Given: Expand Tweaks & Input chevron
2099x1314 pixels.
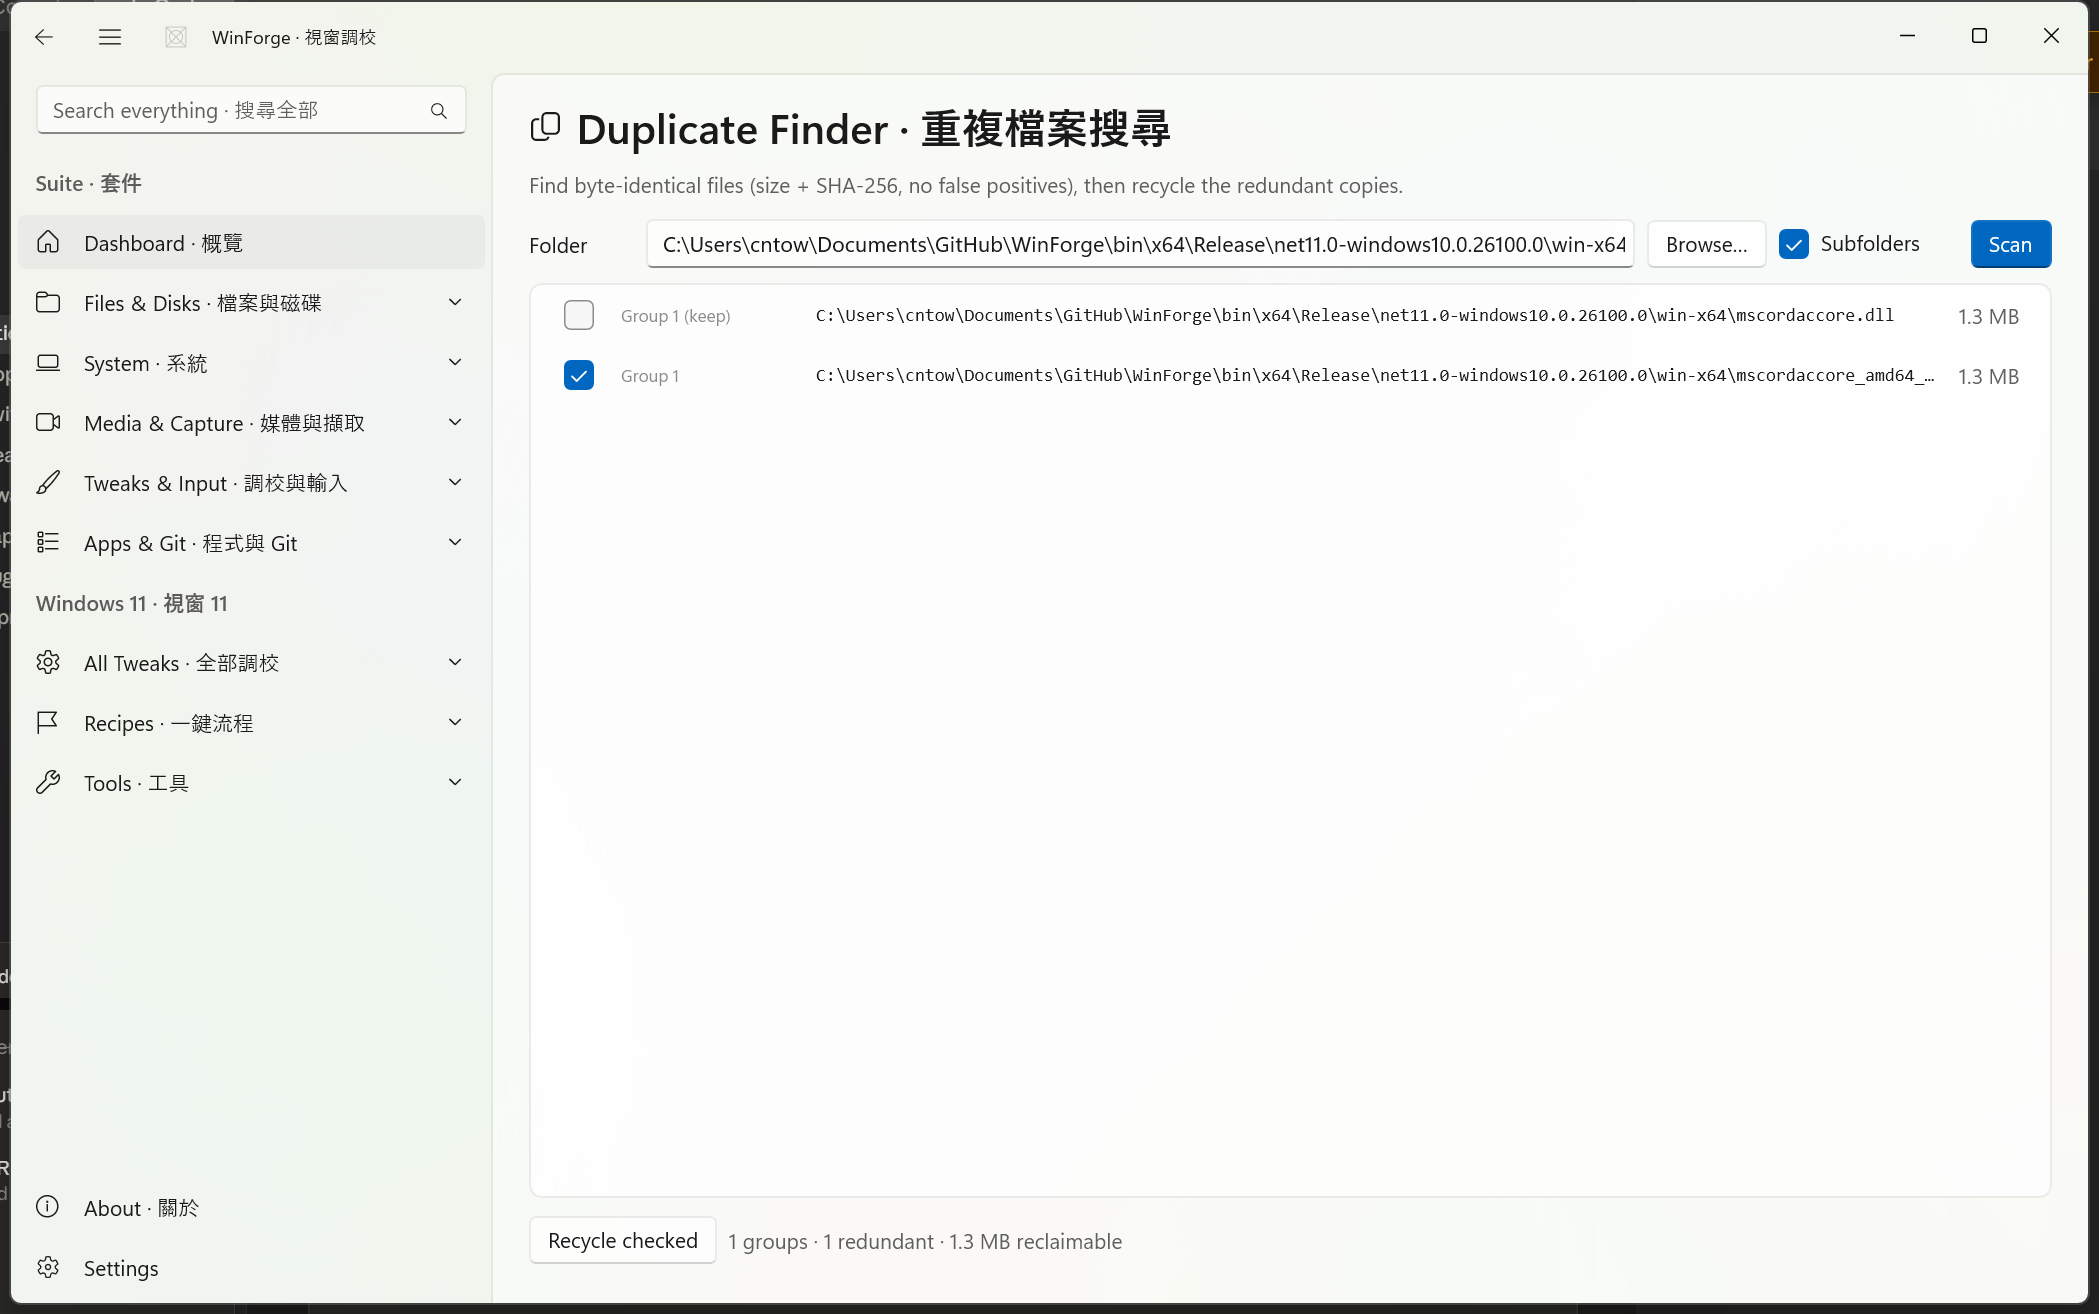Looking at the screenshot, I should (x=455, y=482).
